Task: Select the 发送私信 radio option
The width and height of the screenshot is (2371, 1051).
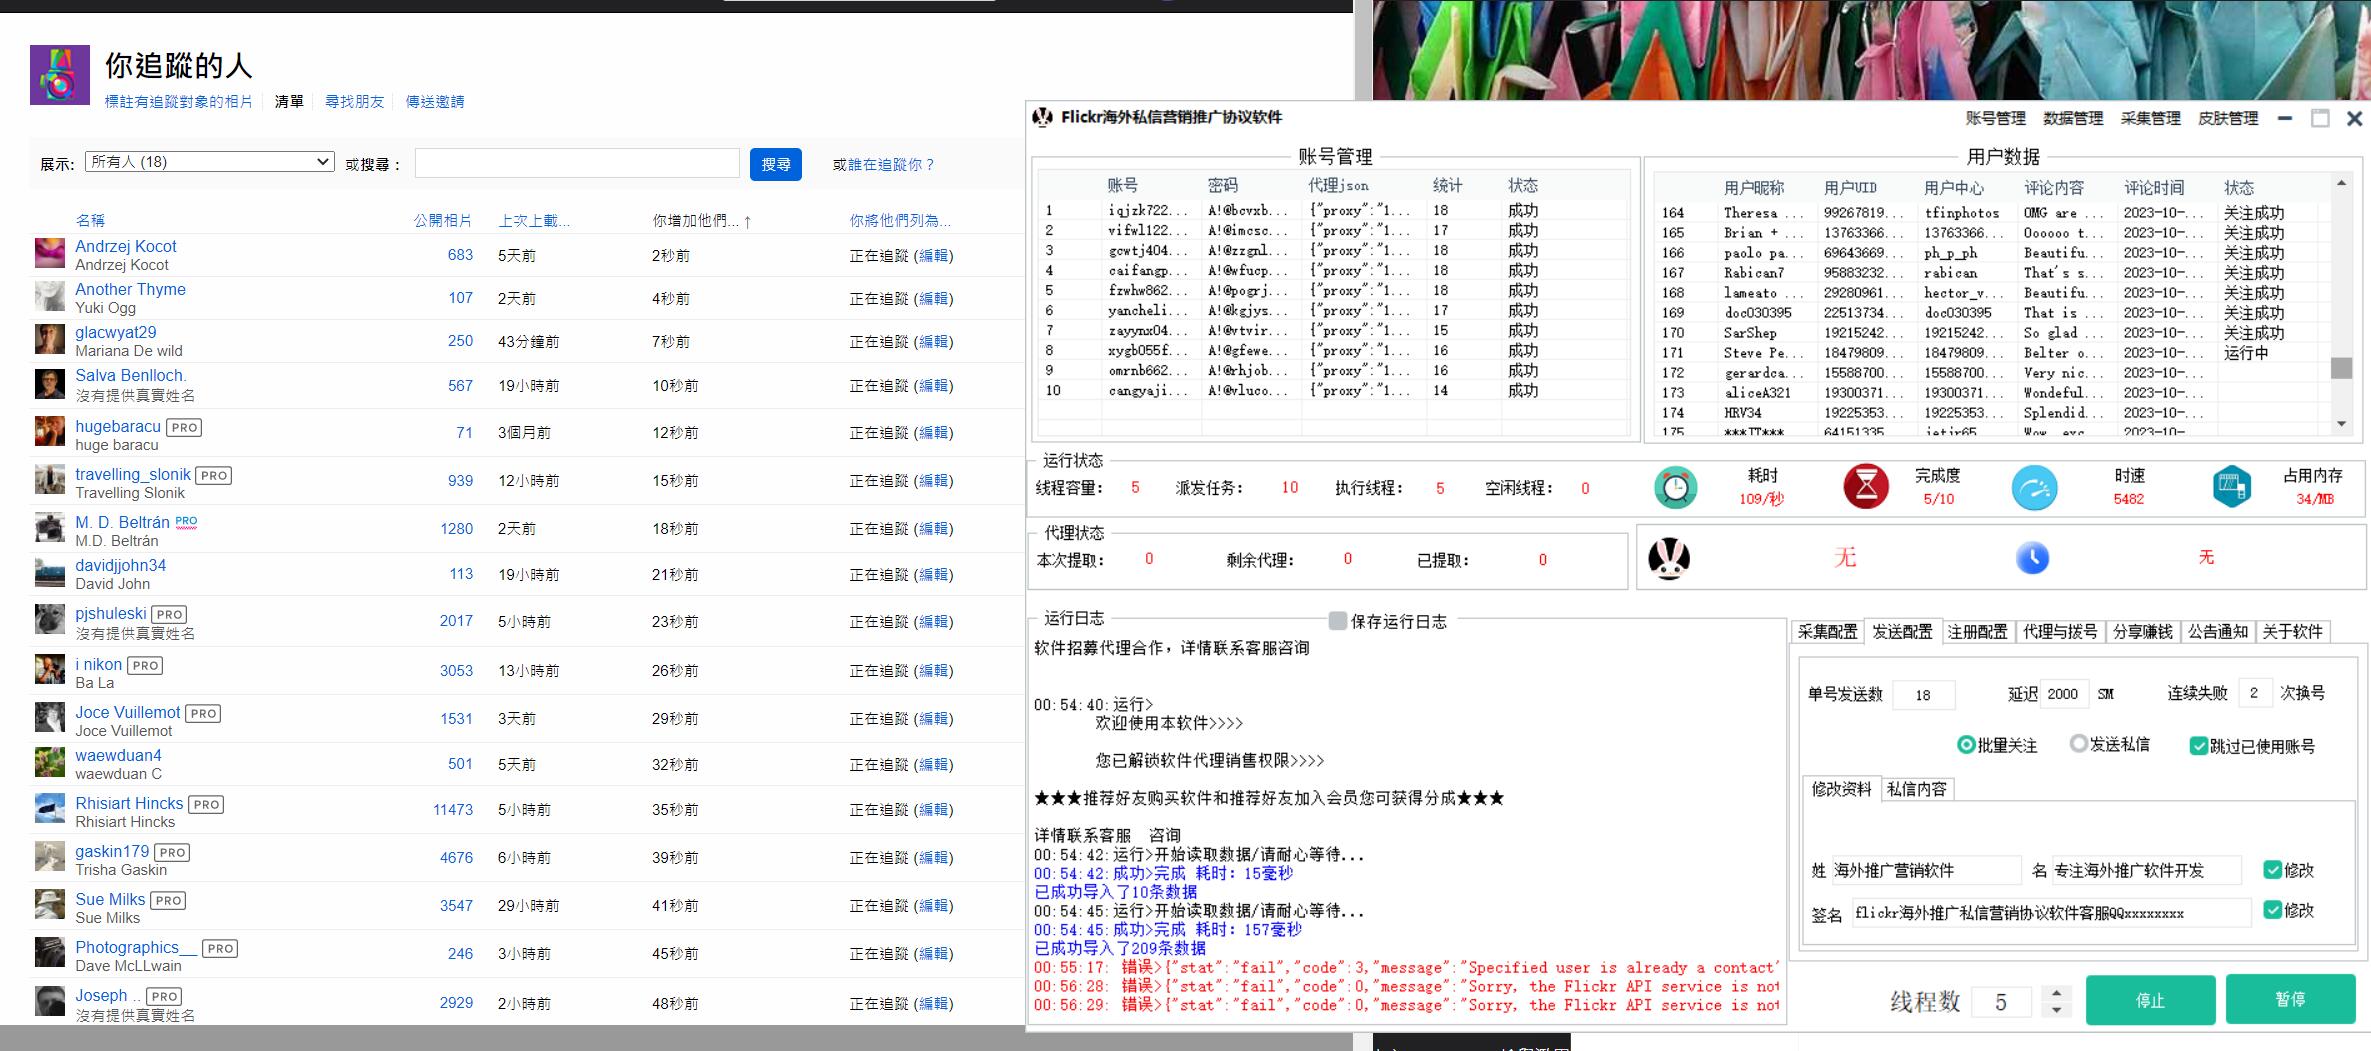Action: [x=2079, y=744]
